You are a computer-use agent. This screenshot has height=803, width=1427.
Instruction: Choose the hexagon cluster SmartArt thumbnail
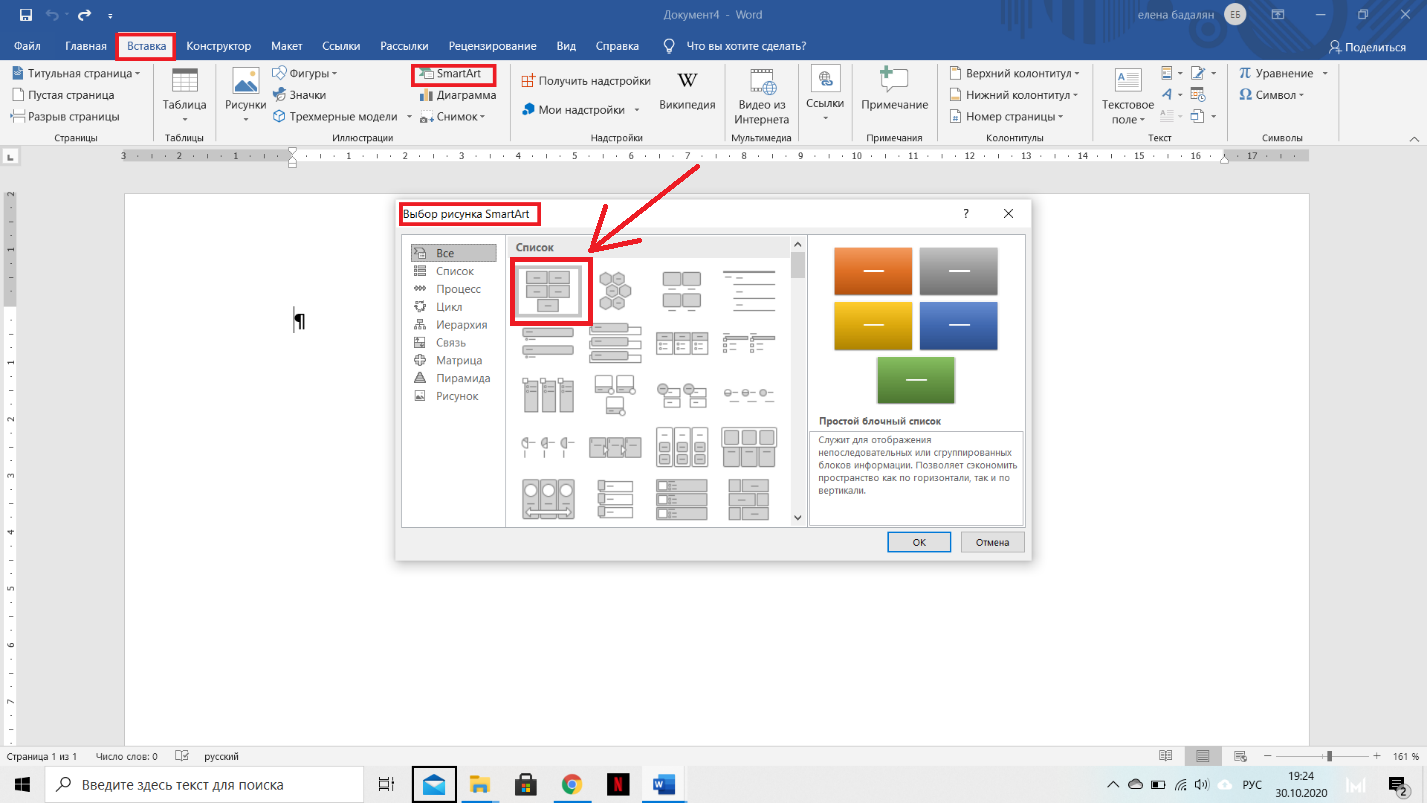coord(614,291)
